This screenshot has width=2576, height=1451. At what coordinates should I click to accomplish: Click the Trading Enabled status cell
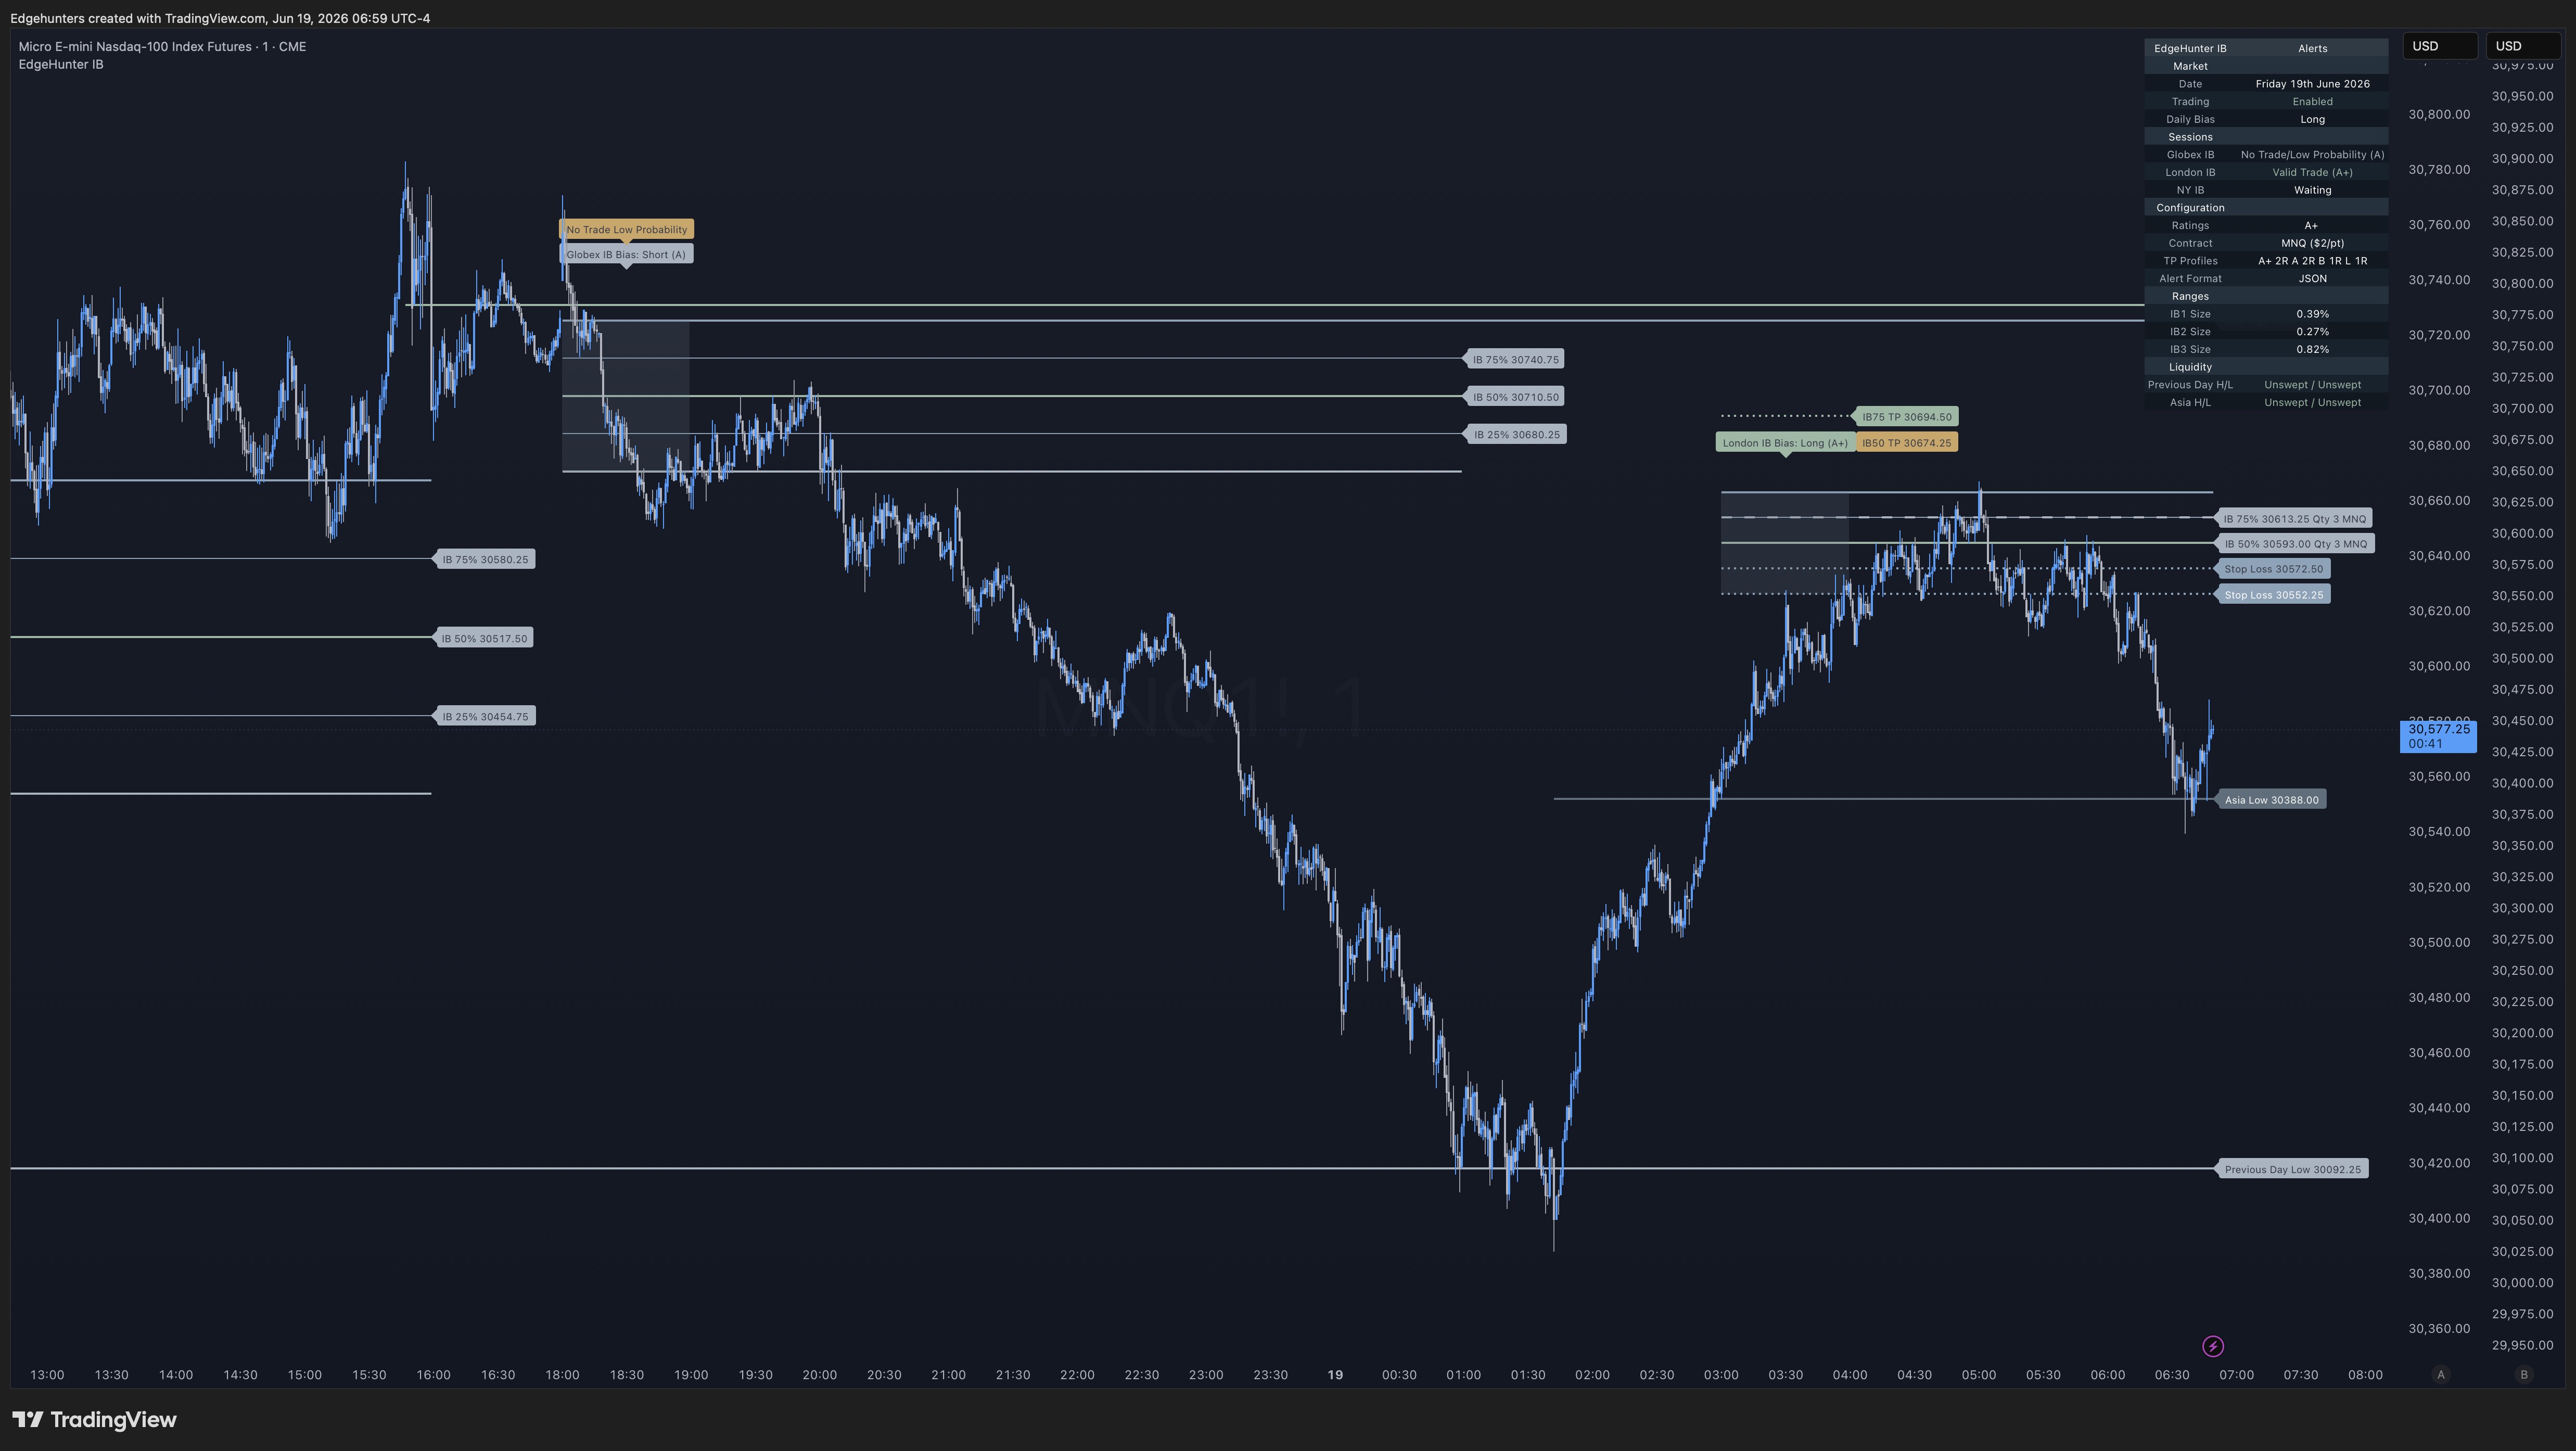(2312, 101)
